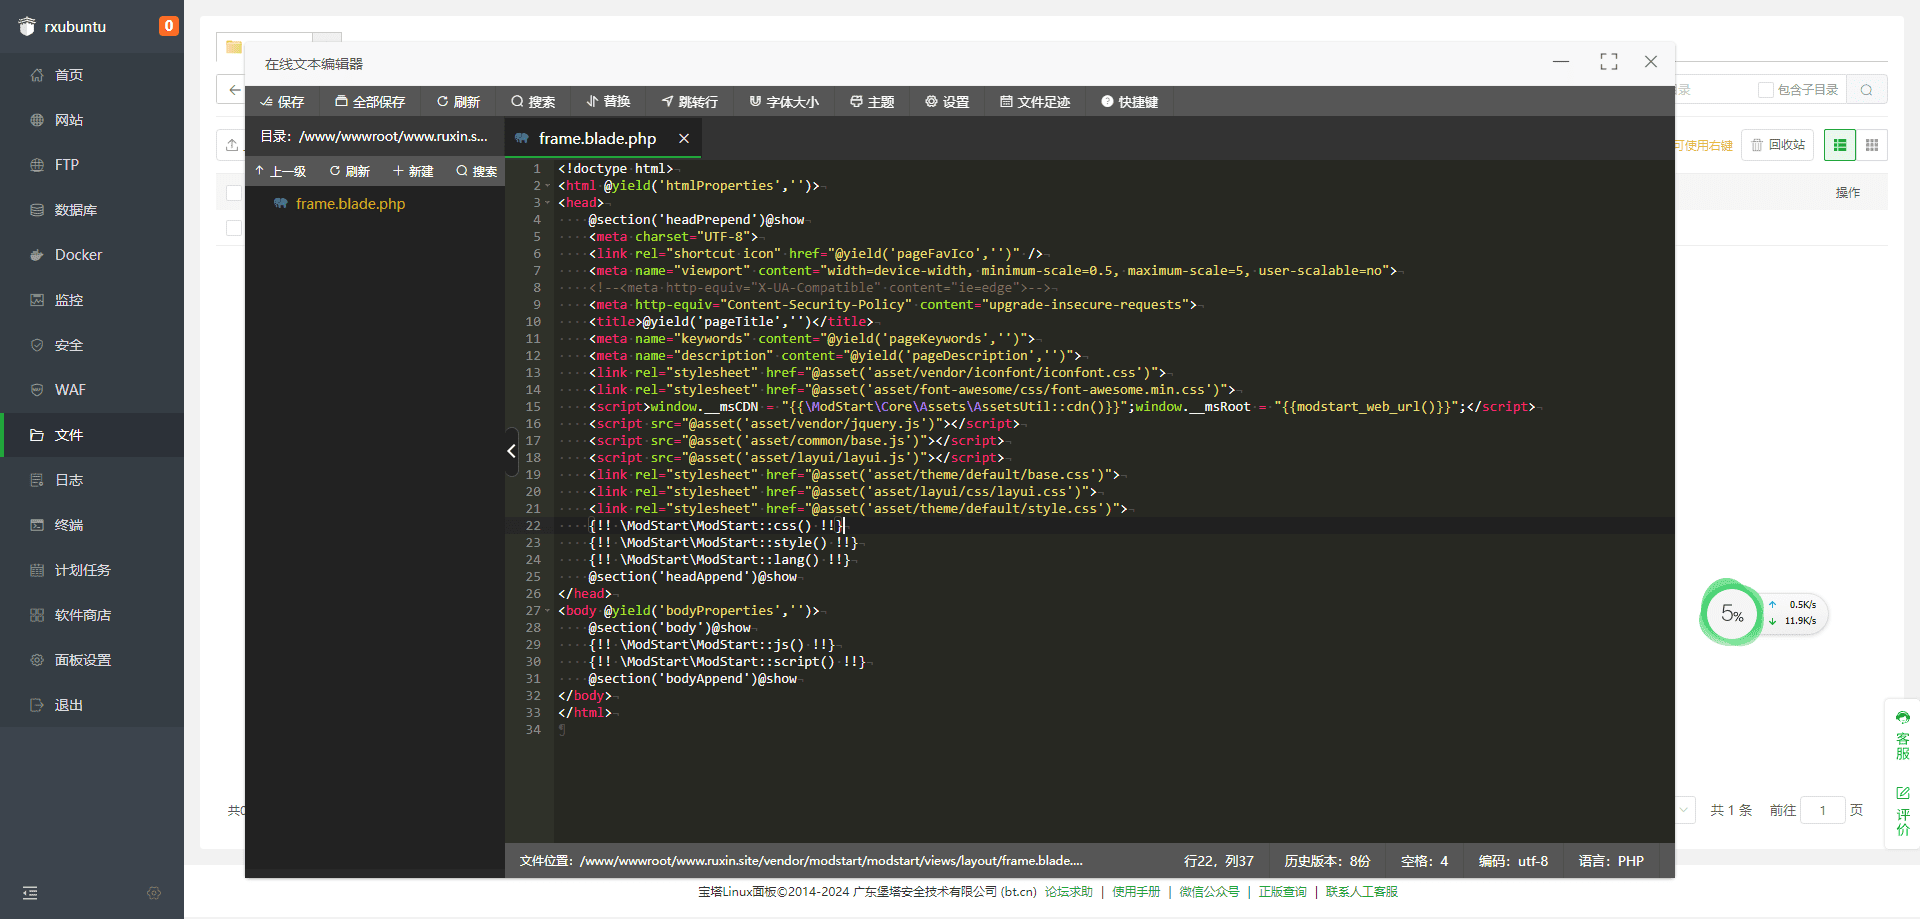Collapse the sidebar menu icon

pos(30,893)
